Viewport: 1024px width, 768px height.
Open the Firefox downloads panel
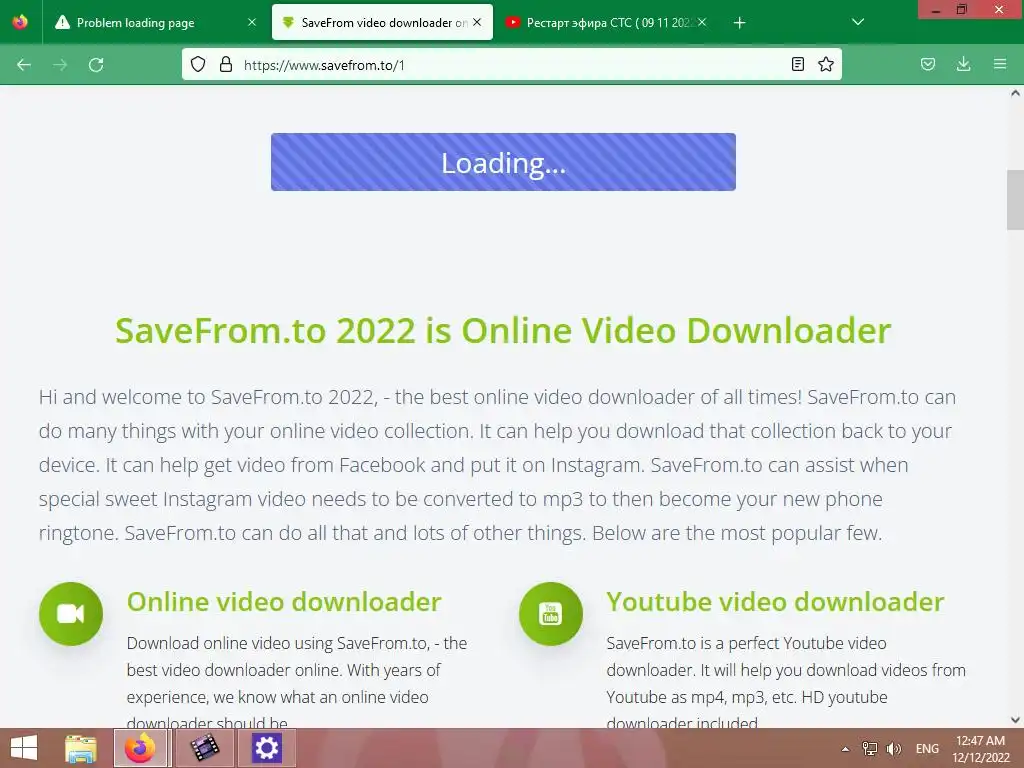963,64
